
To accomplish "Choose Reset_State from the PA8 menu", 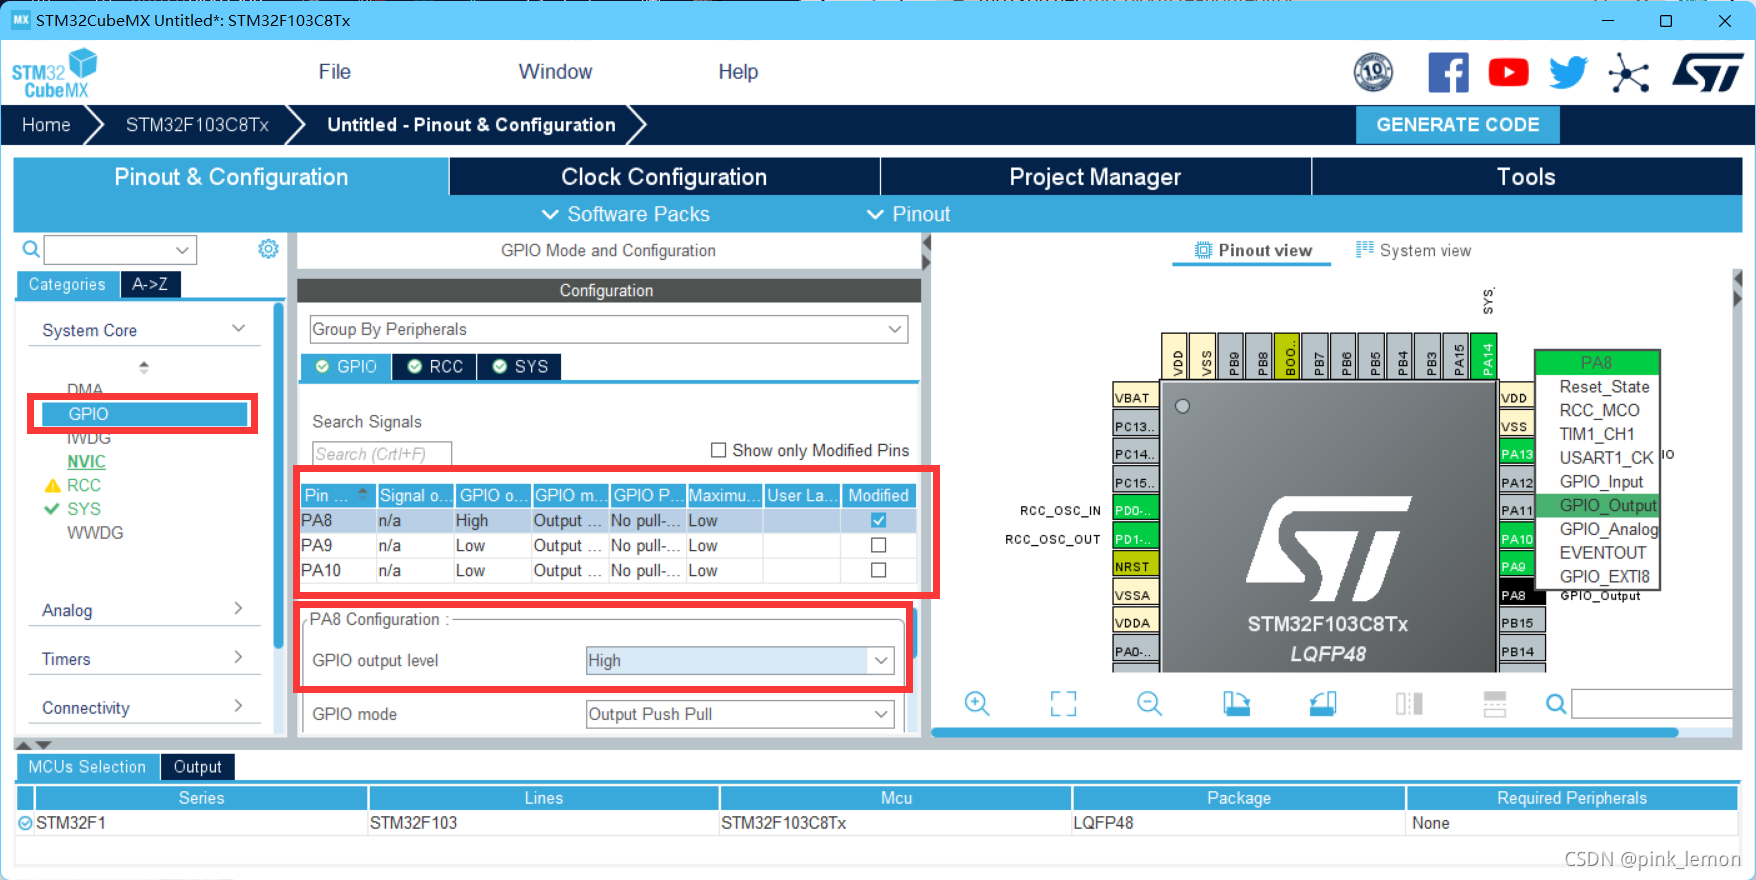I will pyautogui.click(x=1604, y=386).
